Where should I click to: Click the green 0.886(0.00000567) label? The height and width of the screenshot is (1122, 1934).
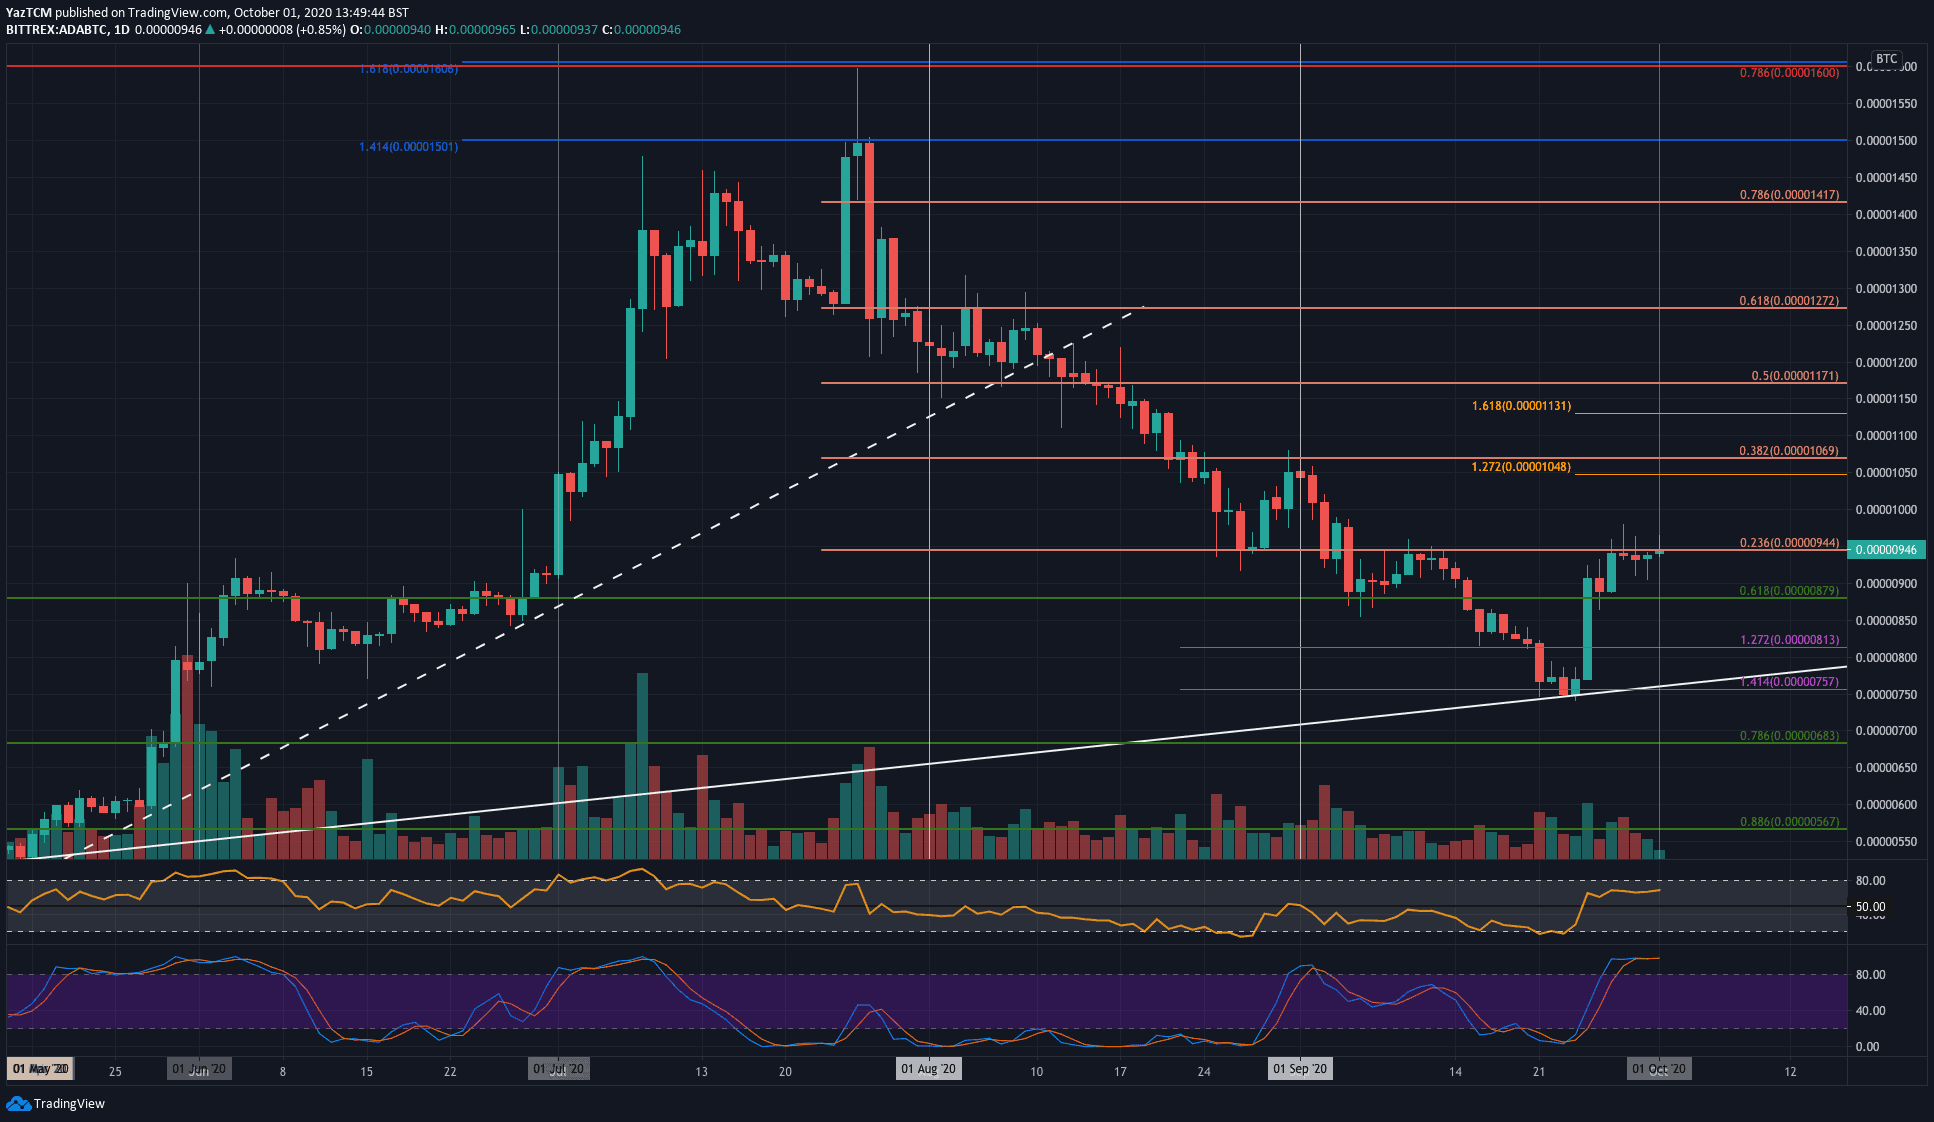pos(1789,822)
